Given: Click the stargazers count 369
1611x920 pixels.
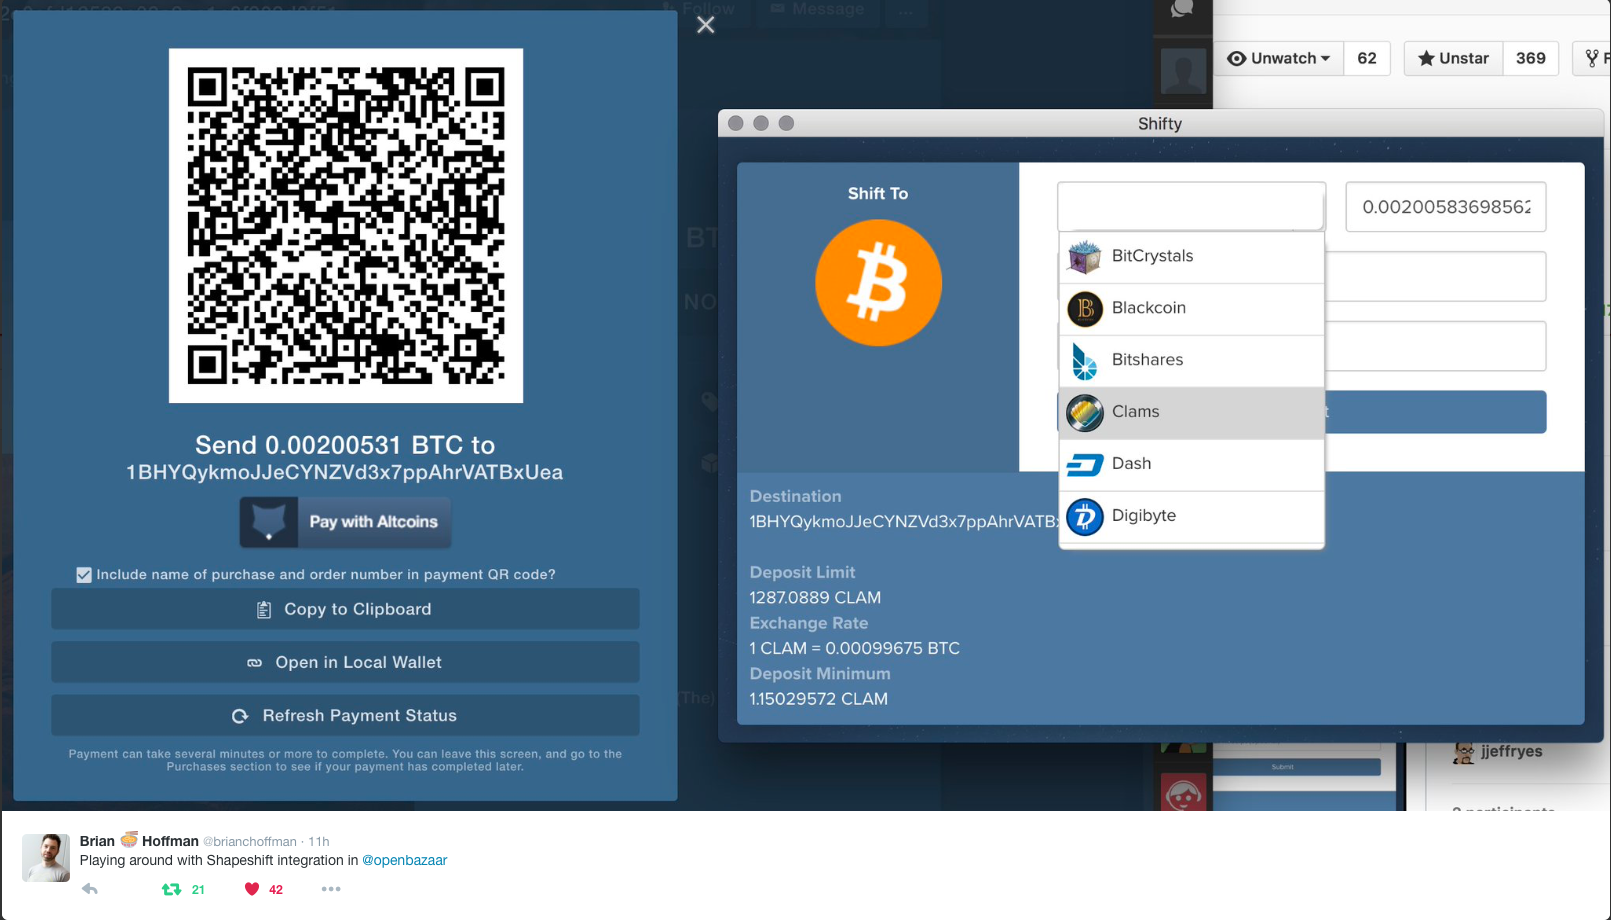Looking at the screenshot, I should point(1530,59).
